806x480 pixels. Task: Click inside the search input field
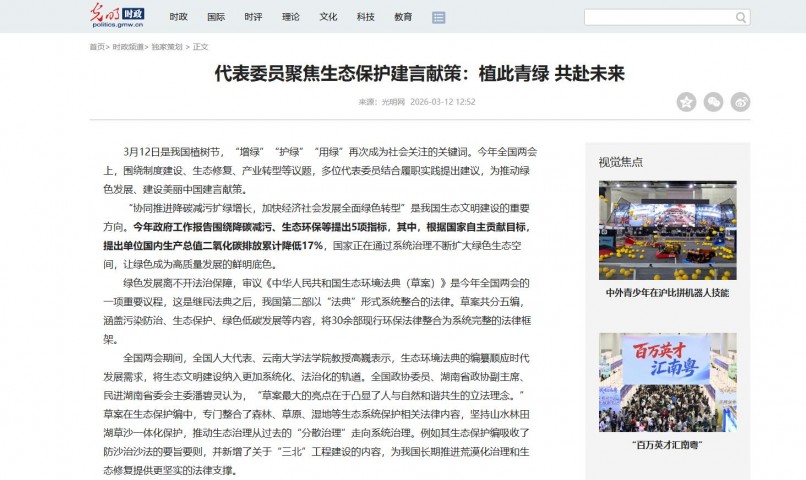tap(658, 17)
